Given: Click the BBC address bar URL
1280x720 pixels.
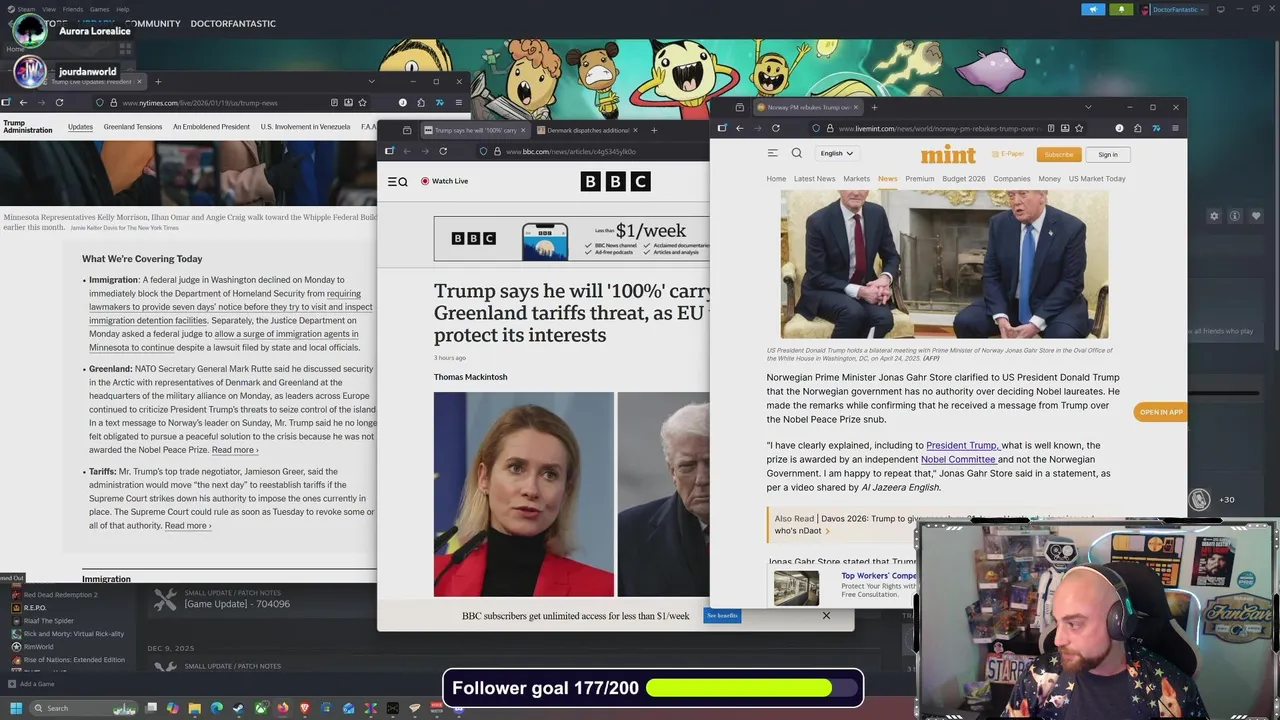Looking at the screenshot, I should (x=571, y=151).
